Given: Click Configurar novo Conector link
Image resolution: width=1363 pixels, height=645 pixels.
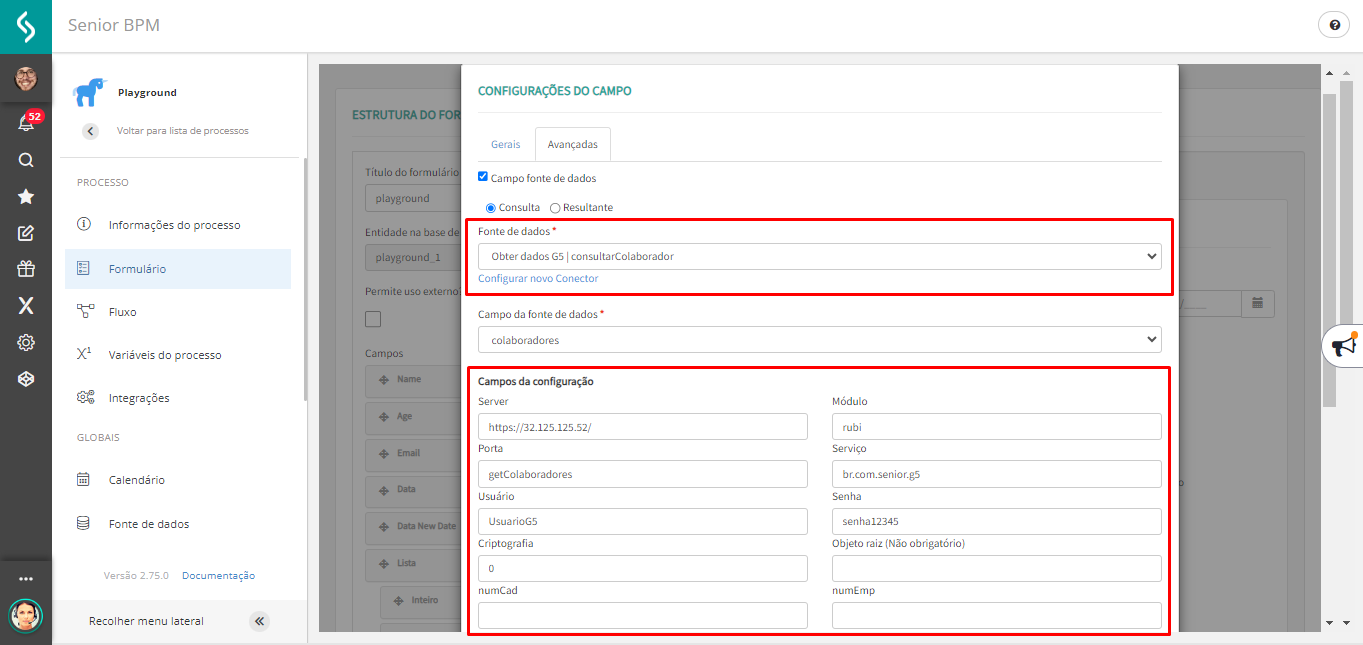Looking at the screenshot, I should tap(538, 279).
